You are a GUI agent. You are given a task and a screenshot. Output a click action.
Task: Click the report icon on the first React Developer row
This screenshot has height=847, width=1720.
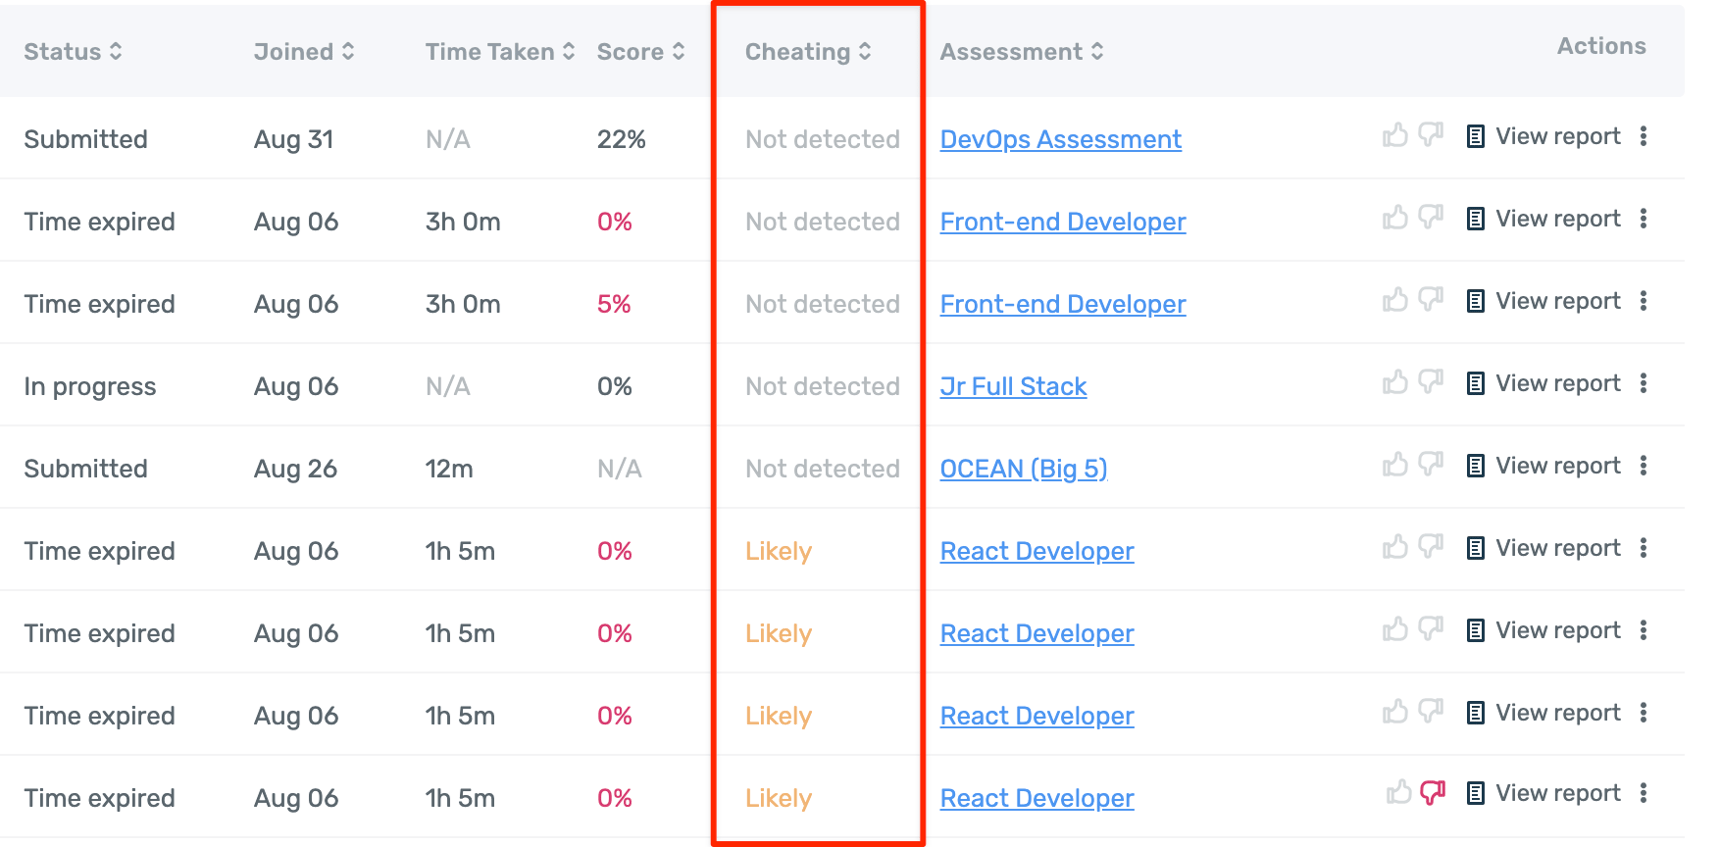tap(1477, 548)
